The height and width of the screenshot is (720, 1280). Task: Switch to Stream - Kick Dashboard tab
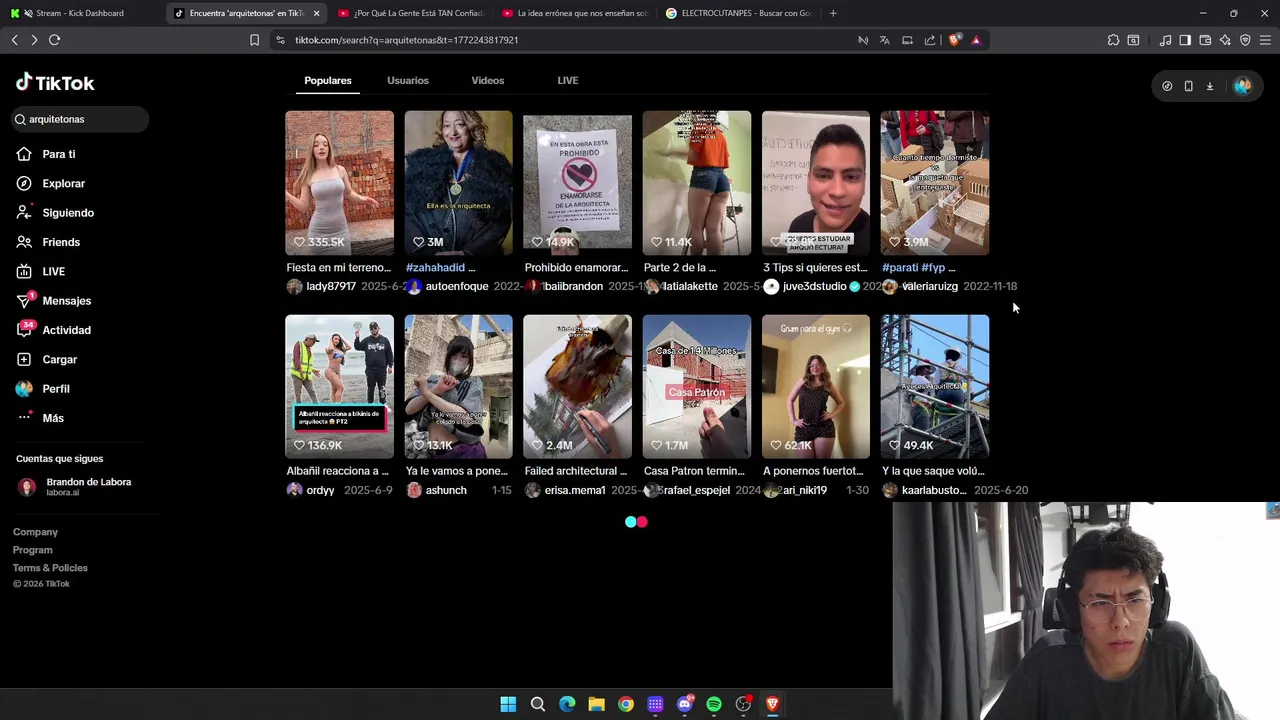80,13
